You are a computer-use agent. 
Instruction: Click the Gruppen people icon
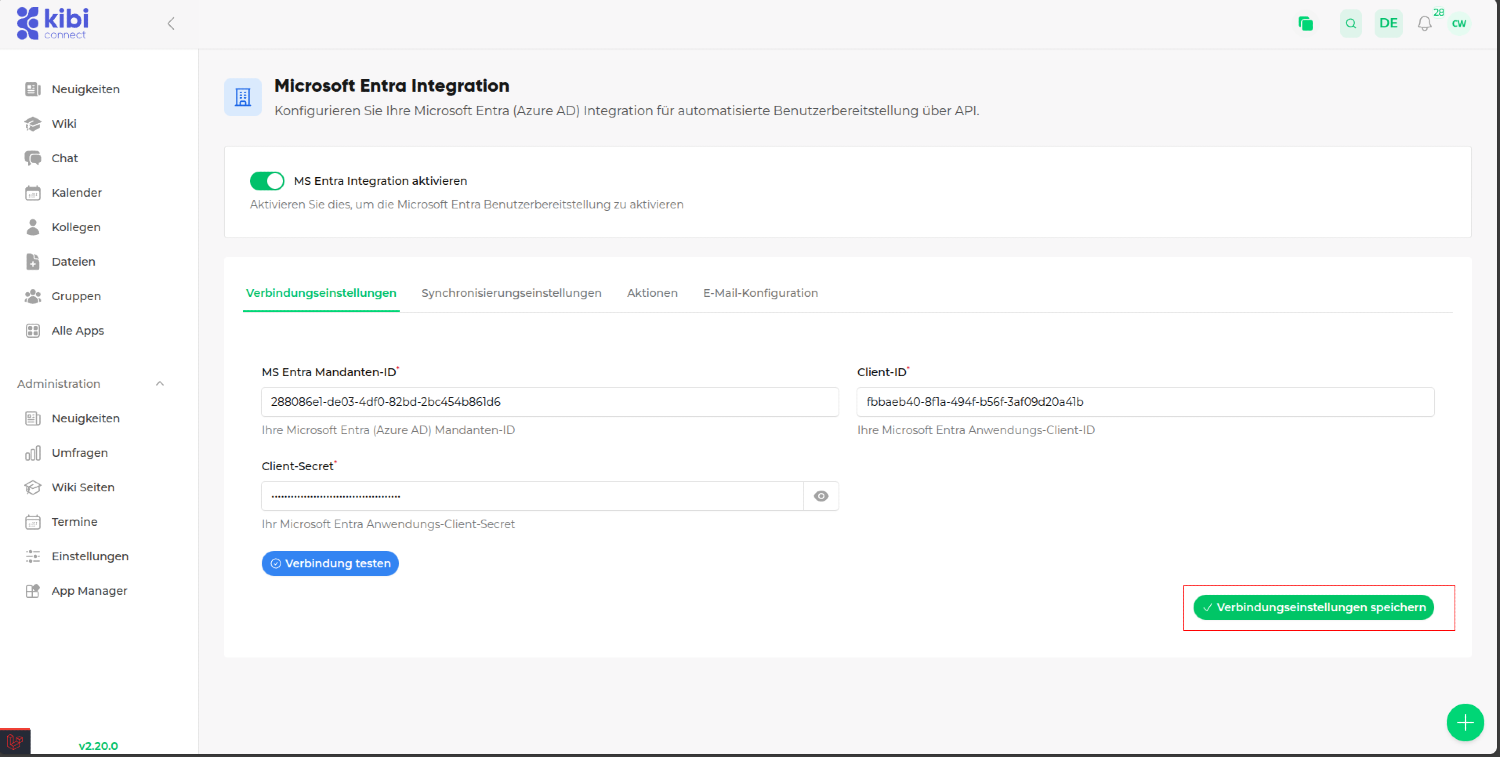[x=33, y=296]
